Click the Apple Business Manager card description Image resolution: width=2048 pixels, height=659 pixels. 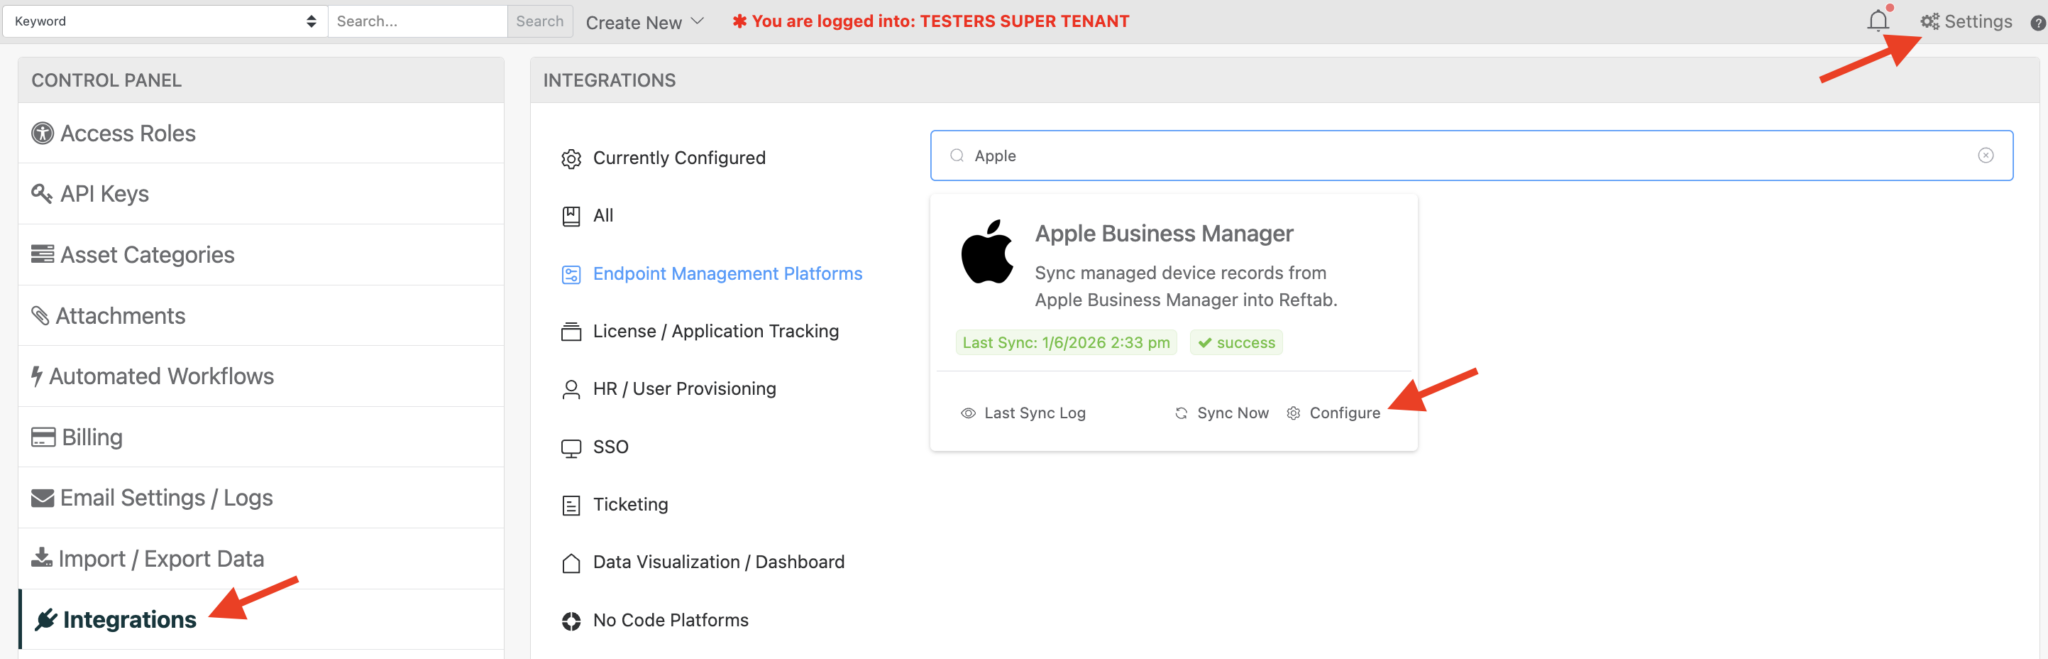pyautogui.click(x=1186, y=286)
